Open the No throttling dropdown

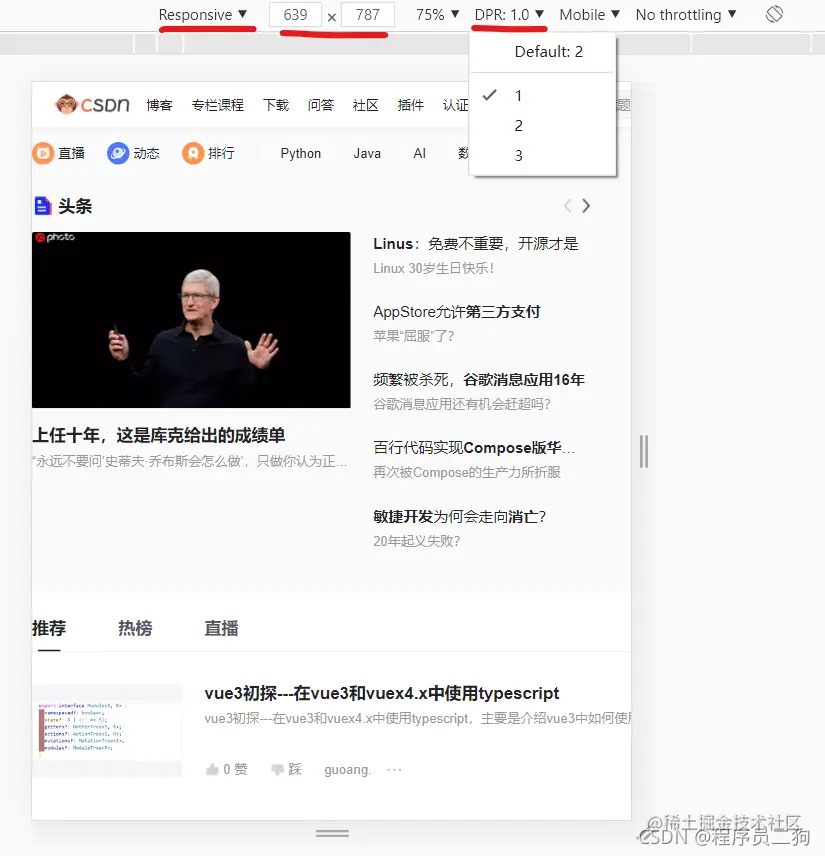[x=686, y=14]
